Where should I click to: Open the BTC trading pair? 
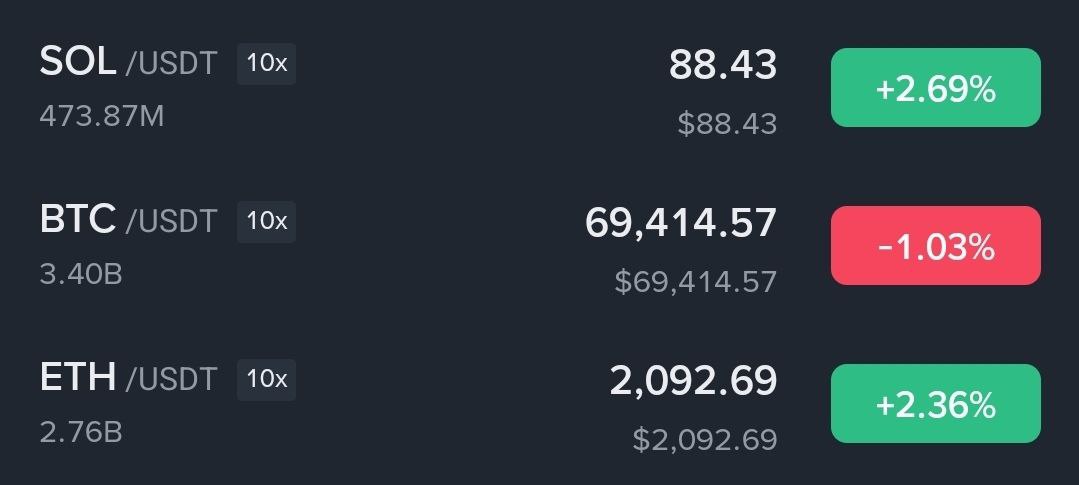pos(78,220)
